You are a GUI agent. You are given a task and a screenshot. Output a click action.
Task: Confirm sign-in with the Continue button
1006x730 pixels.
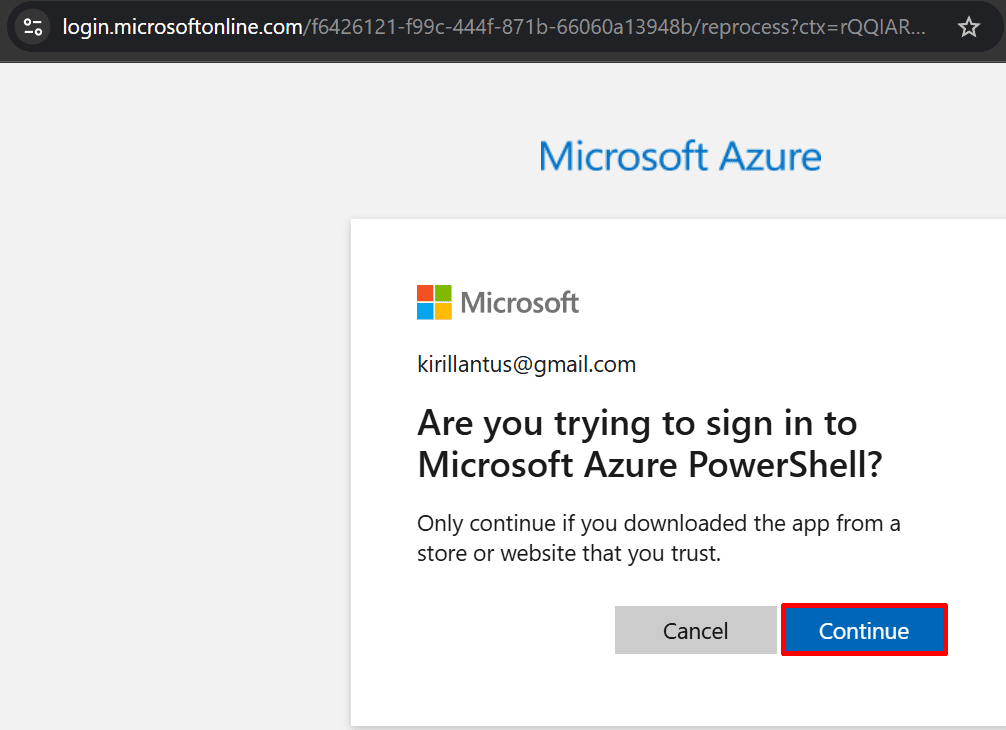coord(864,630)
